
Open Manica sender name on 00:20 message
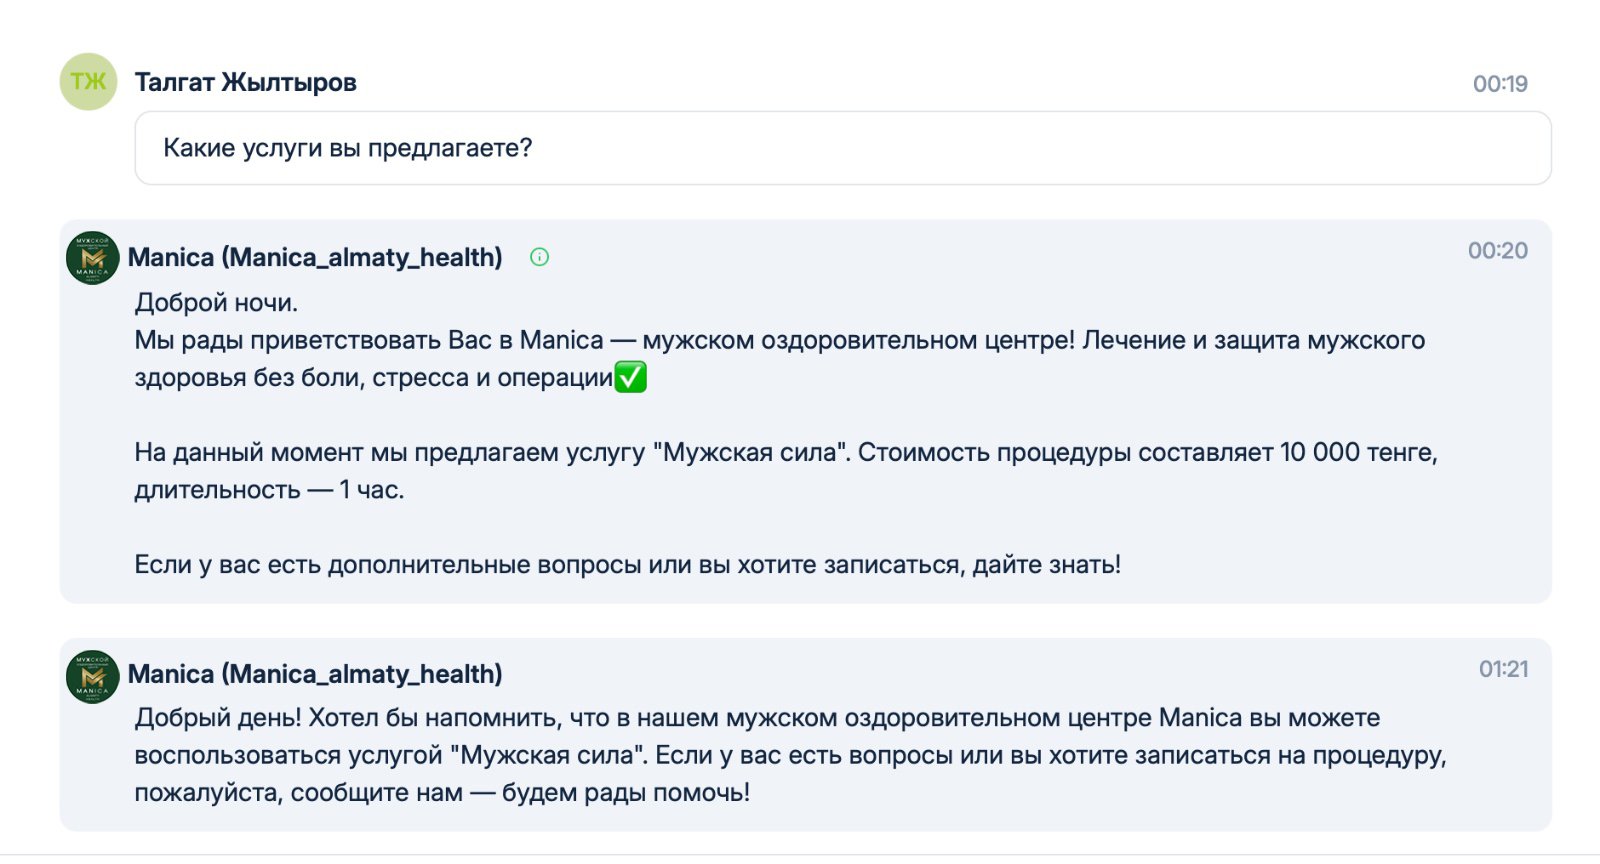(x=314, y=257)
